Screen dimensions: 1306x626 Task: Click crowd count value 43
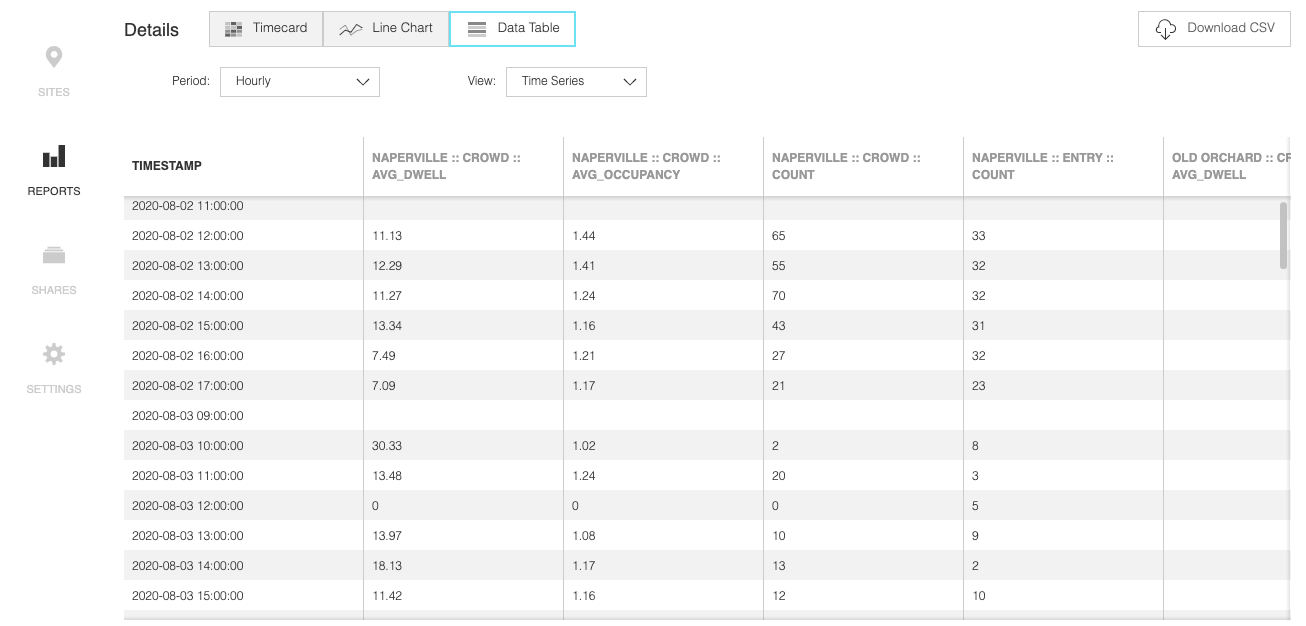tap(779, 326)
